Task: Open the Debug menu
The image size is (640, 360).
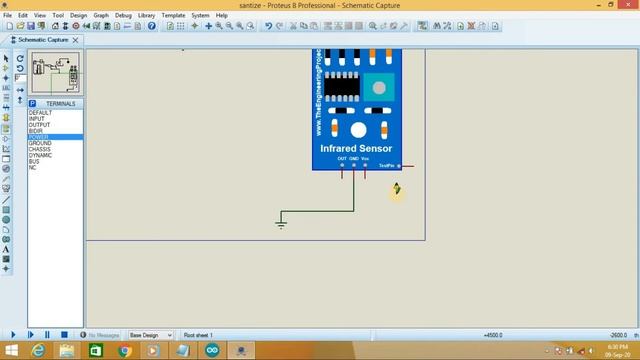Action: [123, 15]
